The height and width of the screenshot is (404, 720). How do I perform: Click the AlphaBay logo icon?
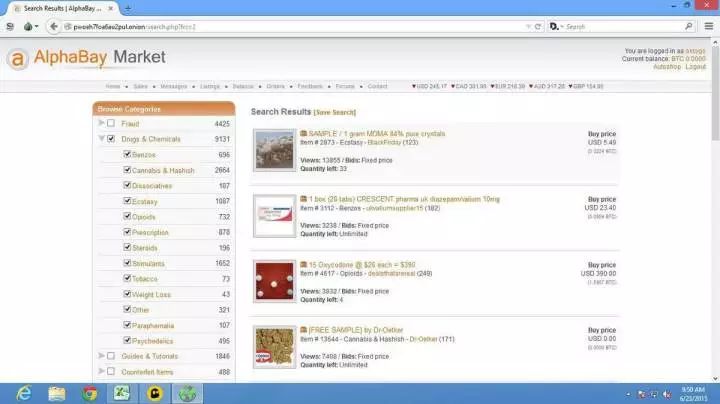point(18,58)
